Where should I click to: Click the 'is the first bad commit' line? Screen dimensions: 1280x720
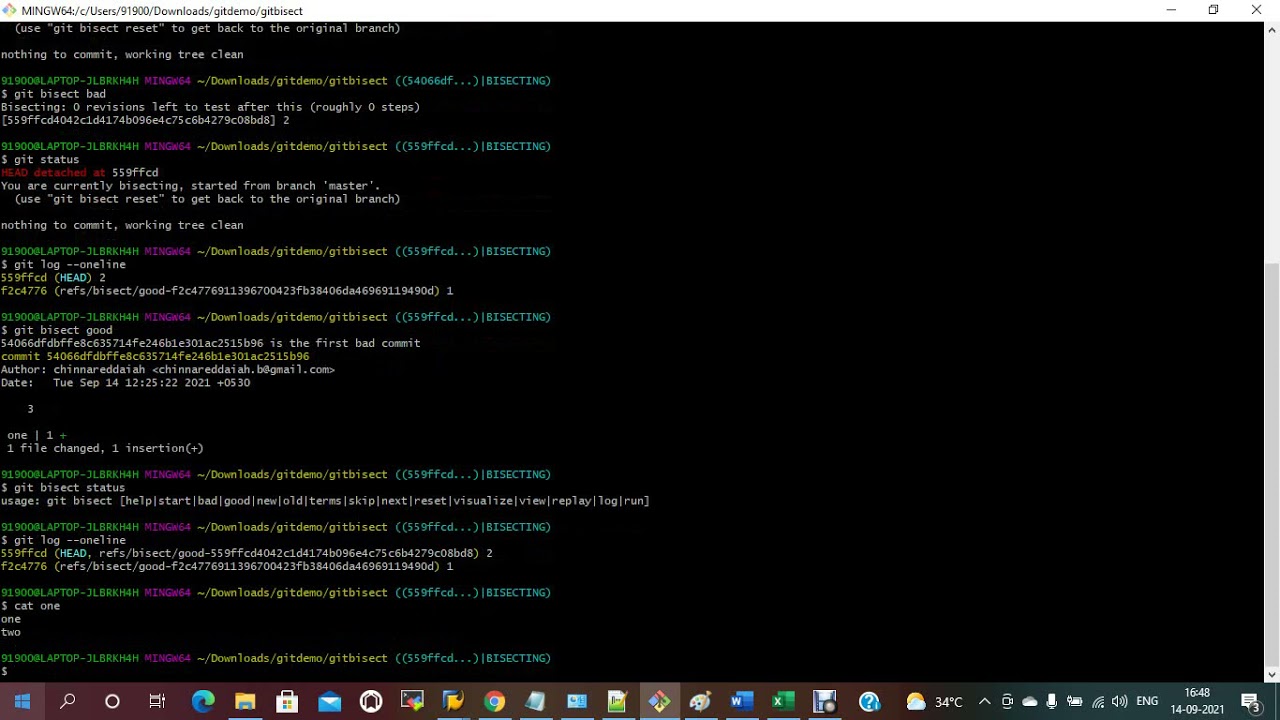coord(210,343)
